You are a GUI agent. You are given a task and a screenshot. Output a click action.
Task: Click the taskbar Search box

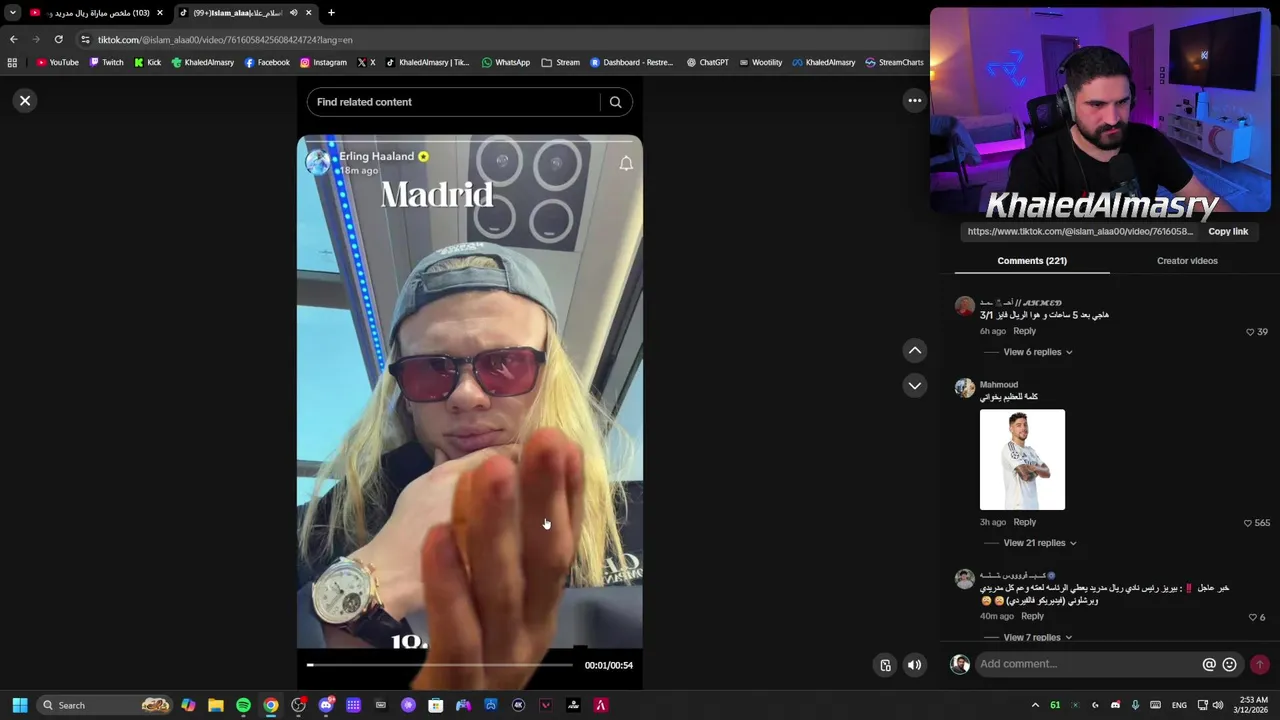[x=105, y=706]
